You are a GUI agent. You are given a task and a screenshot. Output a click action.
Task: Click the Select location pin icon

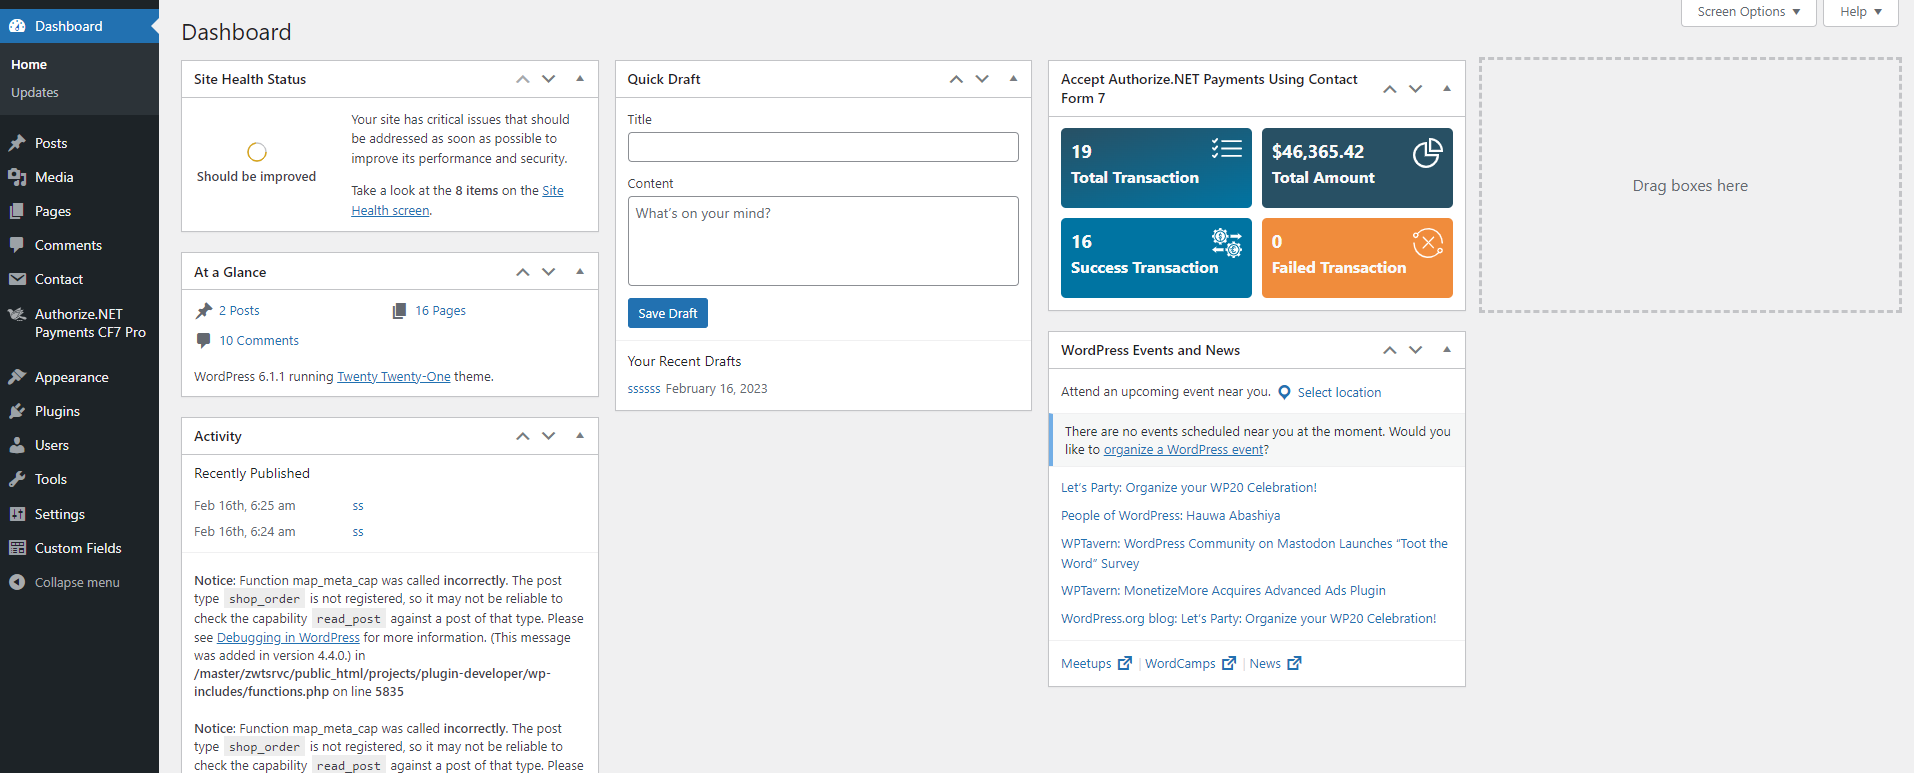tap(1284, 392)
